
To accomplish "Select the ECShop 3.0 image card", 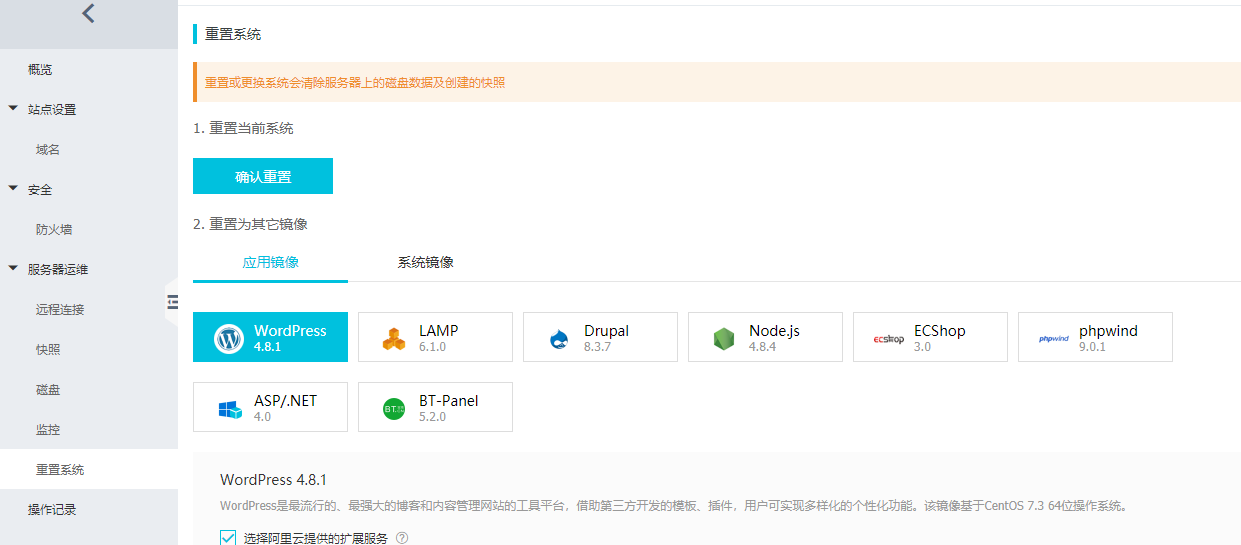I will pos(930,337).
